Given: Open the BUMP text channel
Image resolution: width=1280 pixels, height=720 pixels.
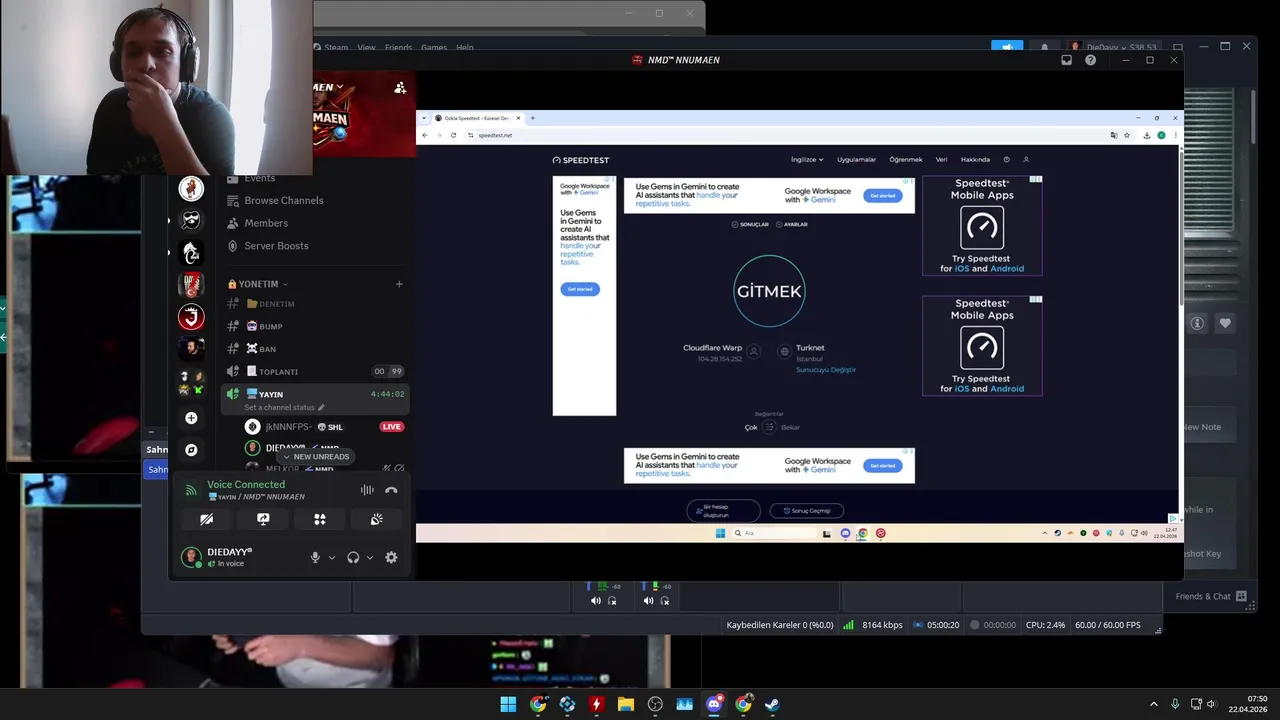Looking at the screenshot, I should 315,326.
